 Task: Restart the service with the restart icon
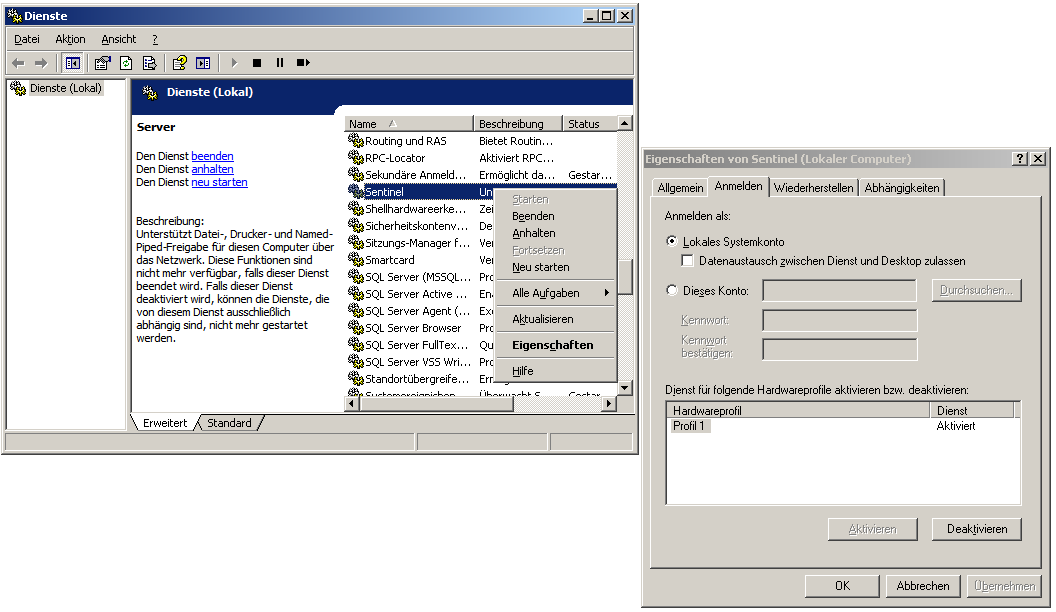point(303,63)
